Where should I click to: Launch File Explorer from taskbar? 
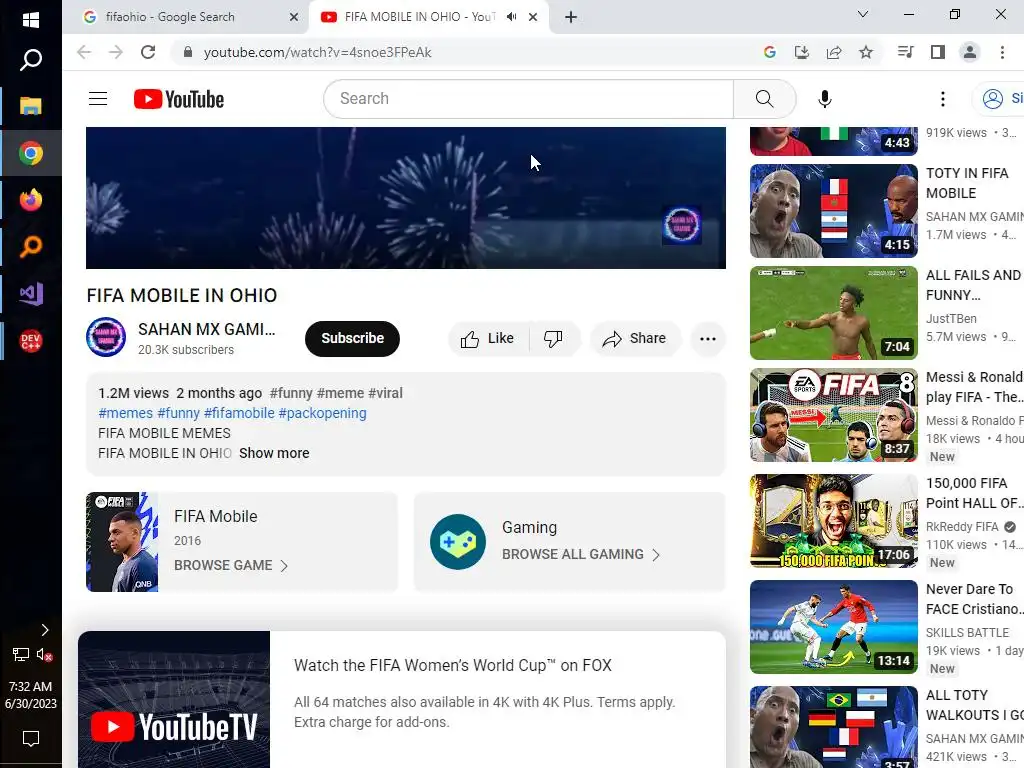[x=31, y=106]
